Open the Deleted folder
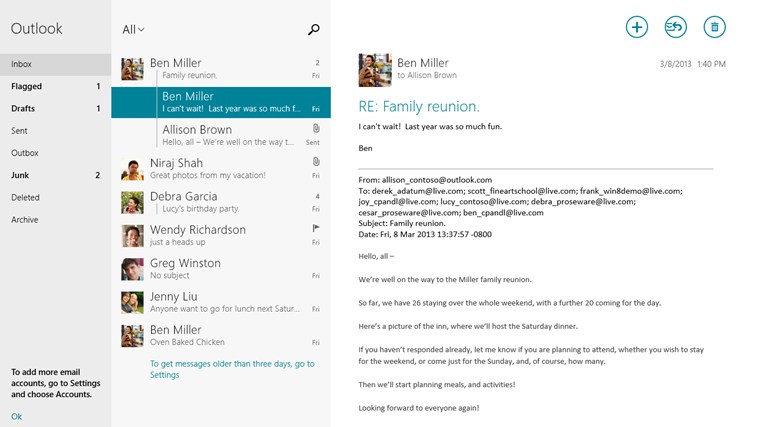 (56, 198)
